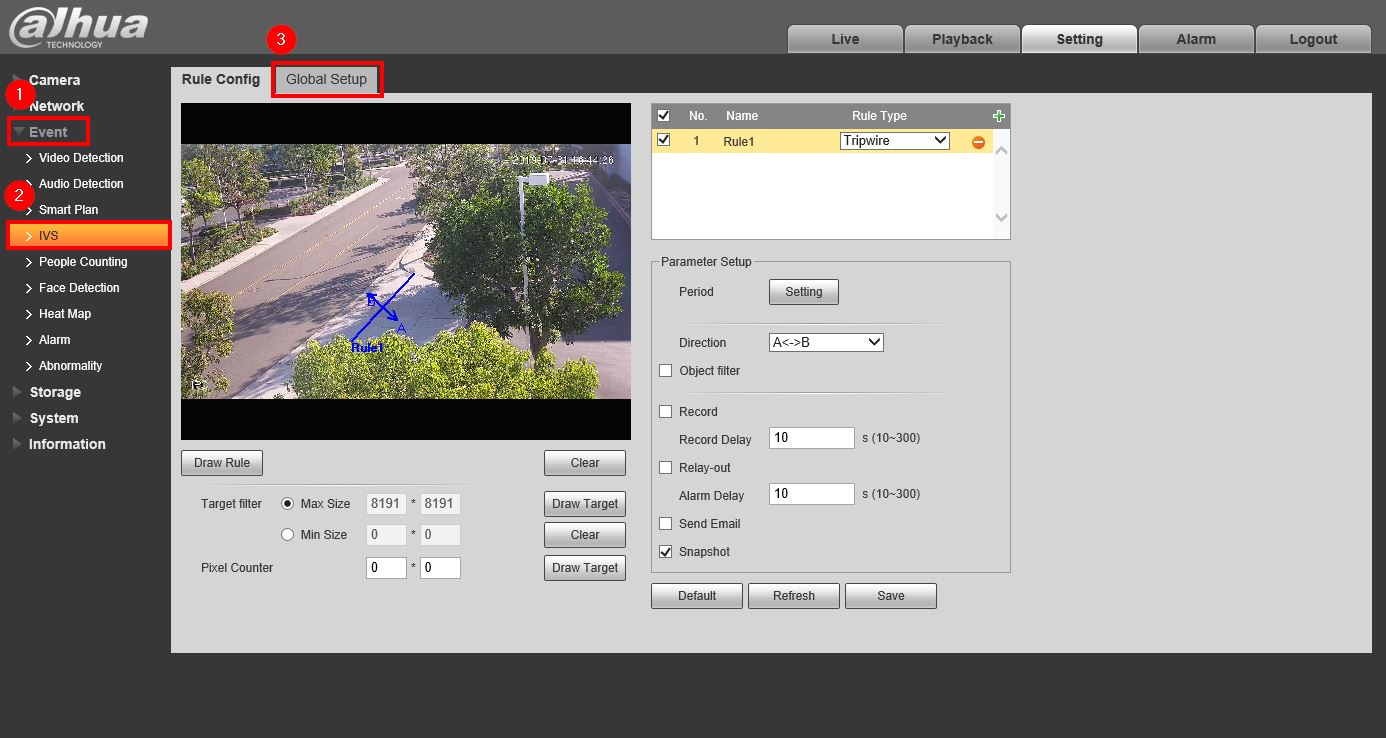Screen dimensions: 1386x738
Task: Uncheck the Snapshot checkbox
Action: [x=666, y=552]
